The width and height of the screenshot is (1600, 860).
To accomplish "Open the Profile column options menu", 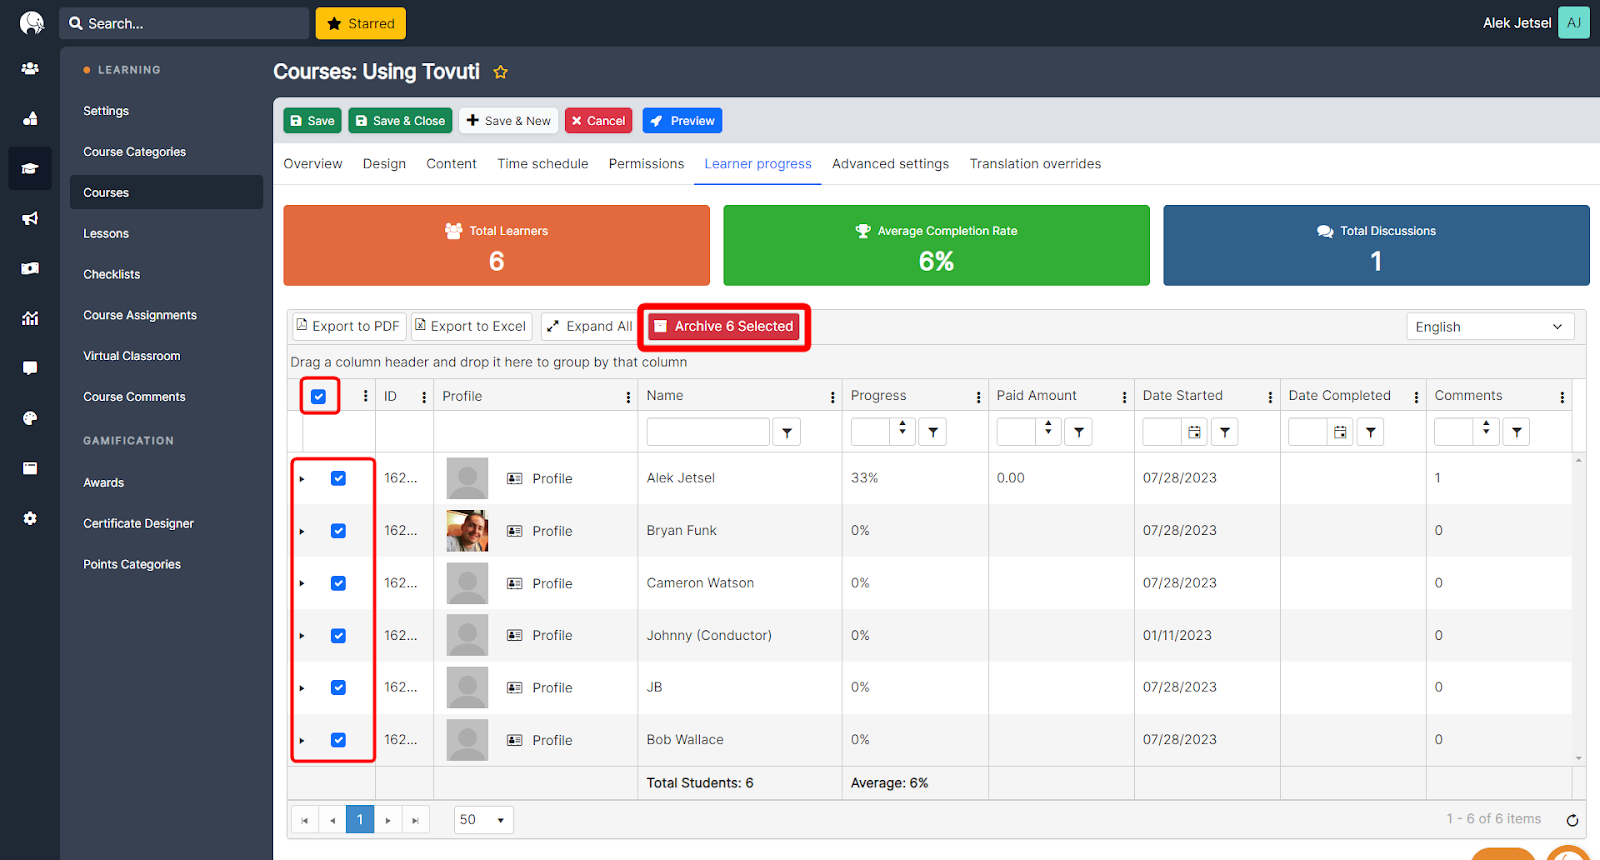I will point(628,397).
